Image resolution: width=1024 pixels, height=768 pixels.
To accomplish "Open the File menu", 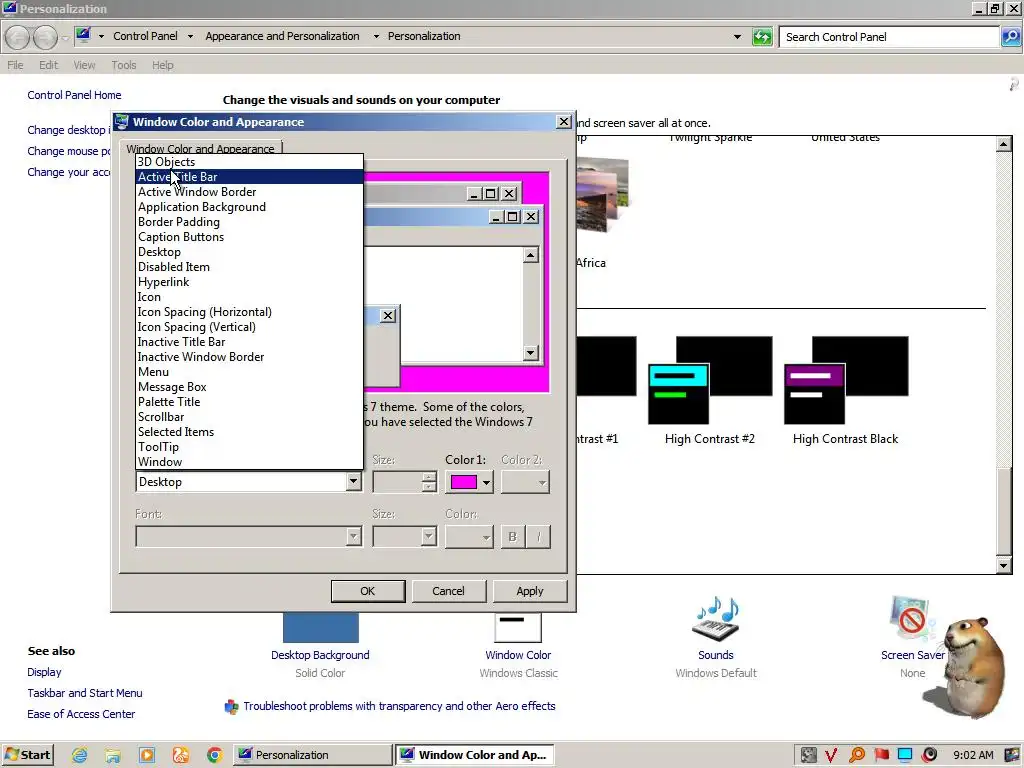I will 15,65.
